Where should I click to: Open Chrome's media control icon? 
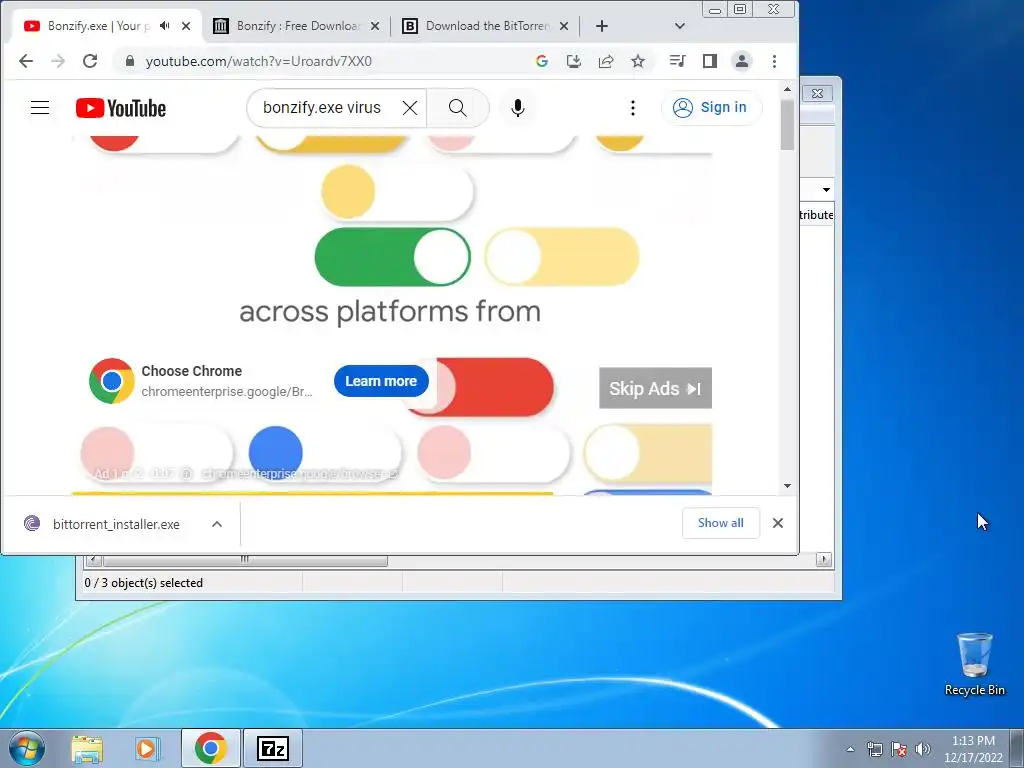point(677,61)
